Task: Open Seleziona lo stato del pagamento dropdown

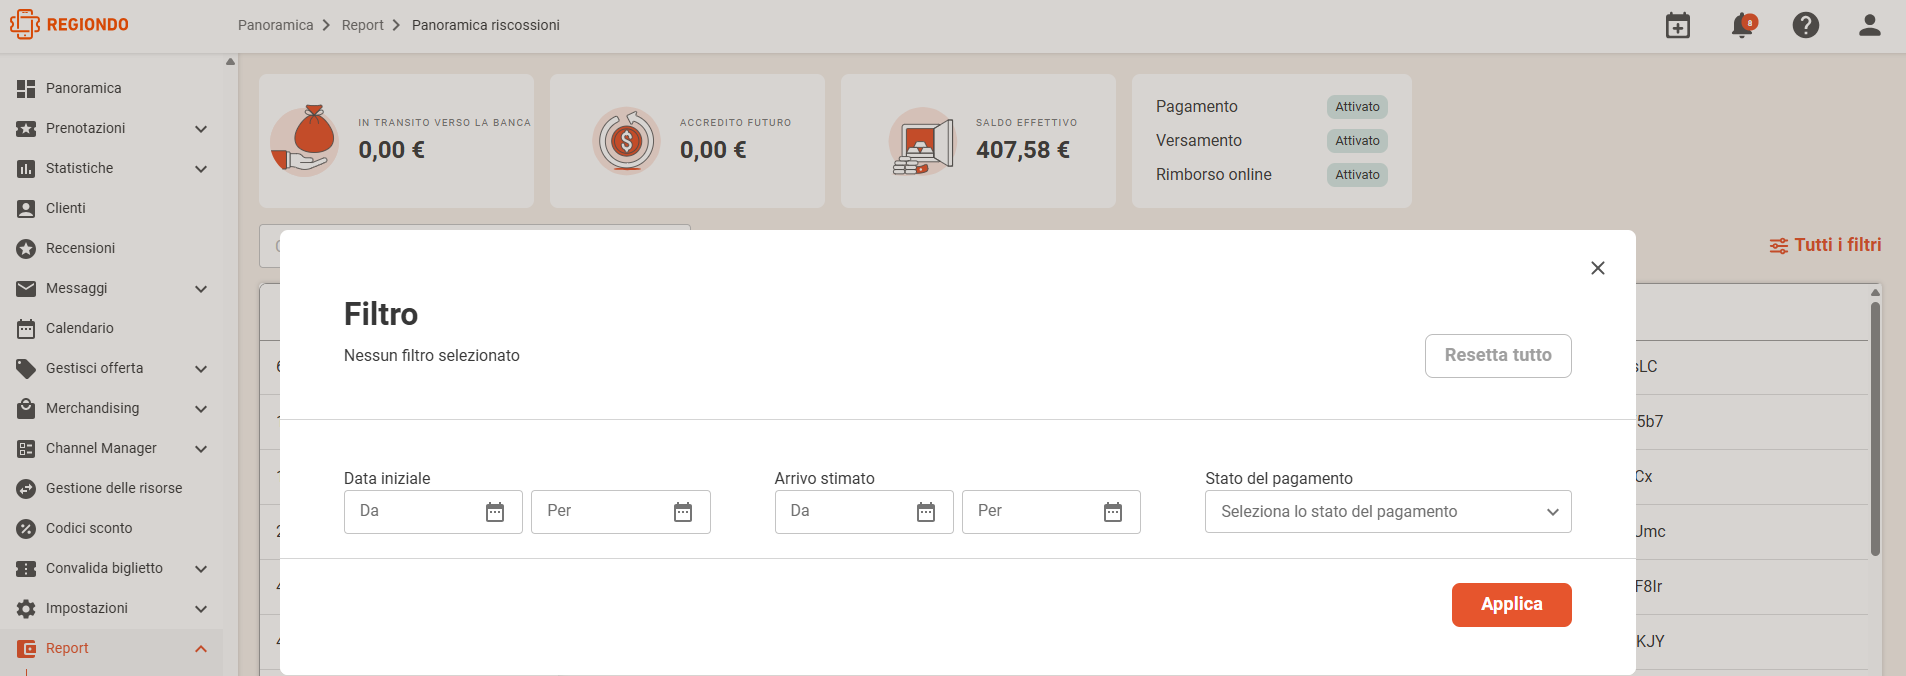Action: click(x=1388, y=512)
